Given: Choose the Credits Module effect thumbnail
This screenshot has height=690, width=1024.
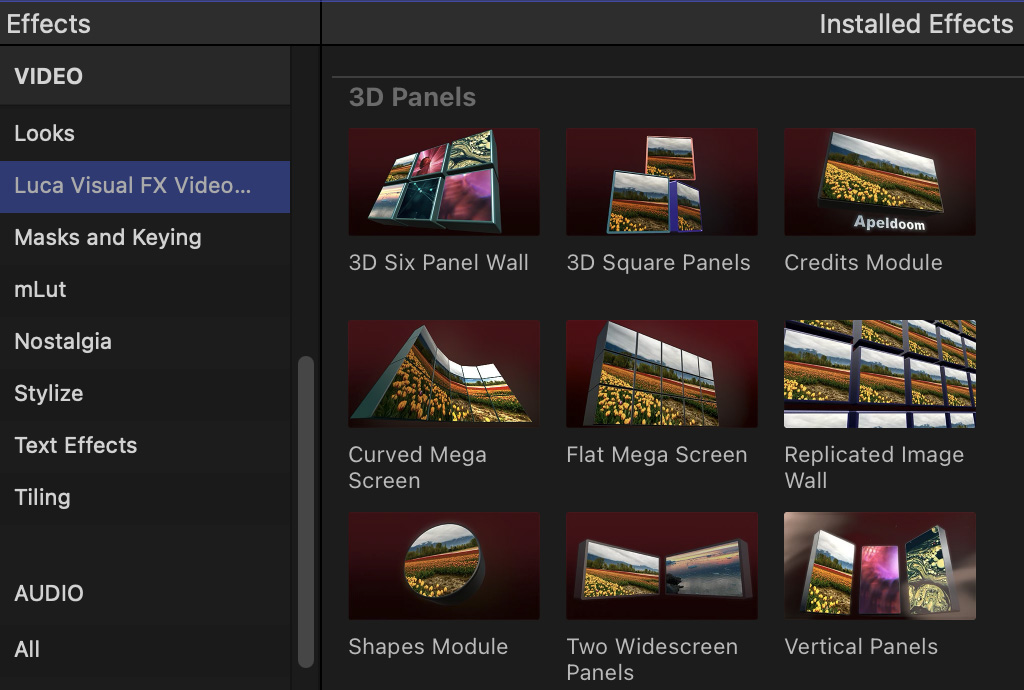Looking at the screenshot, I should tap(879, 181).
